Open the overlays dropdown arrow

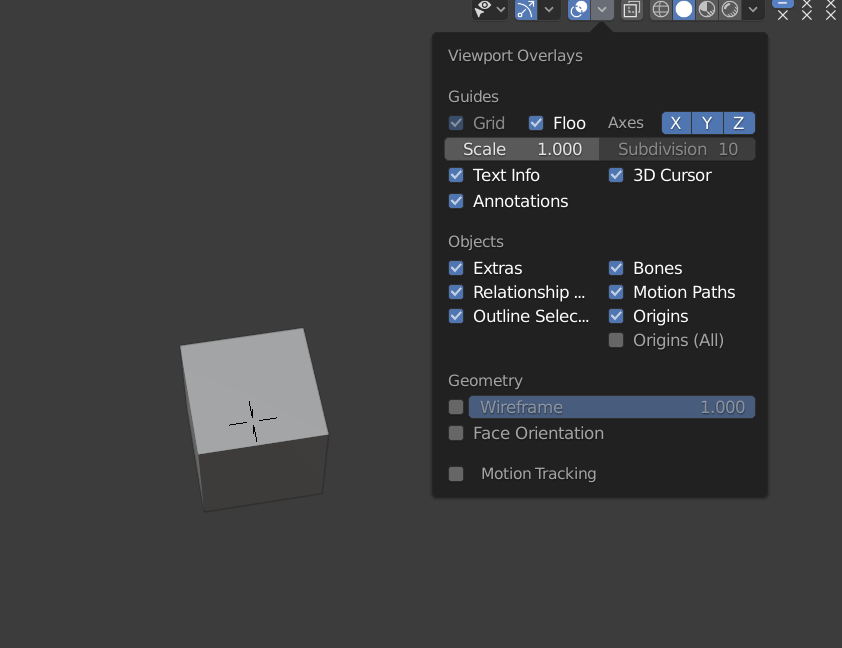601,9
